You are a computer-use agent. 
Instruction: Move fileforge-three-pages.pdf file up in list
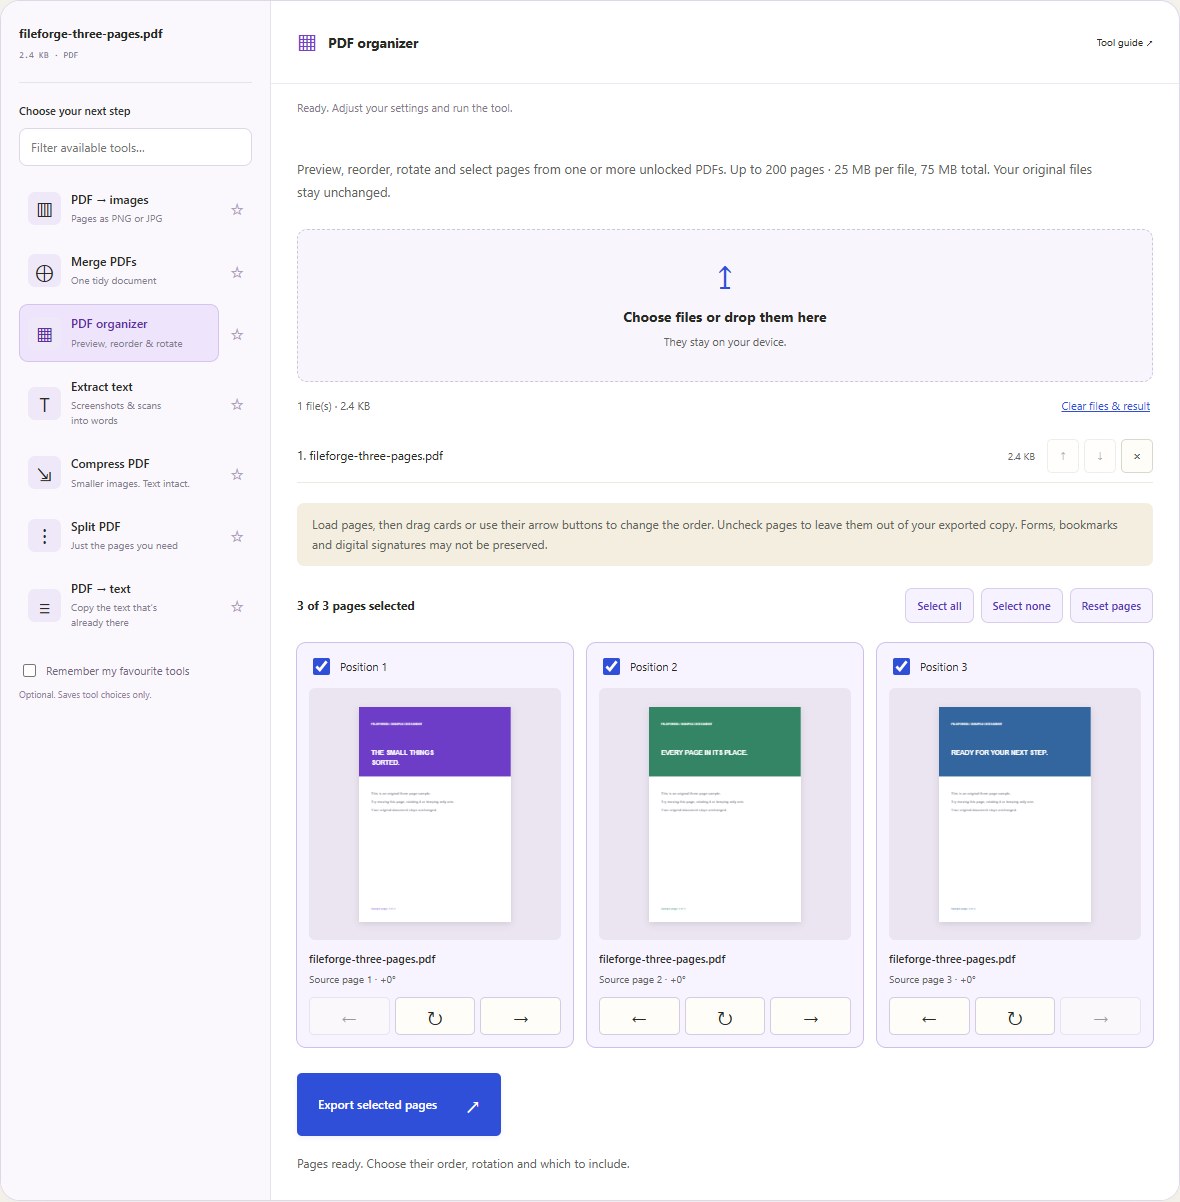point(1063,456)
